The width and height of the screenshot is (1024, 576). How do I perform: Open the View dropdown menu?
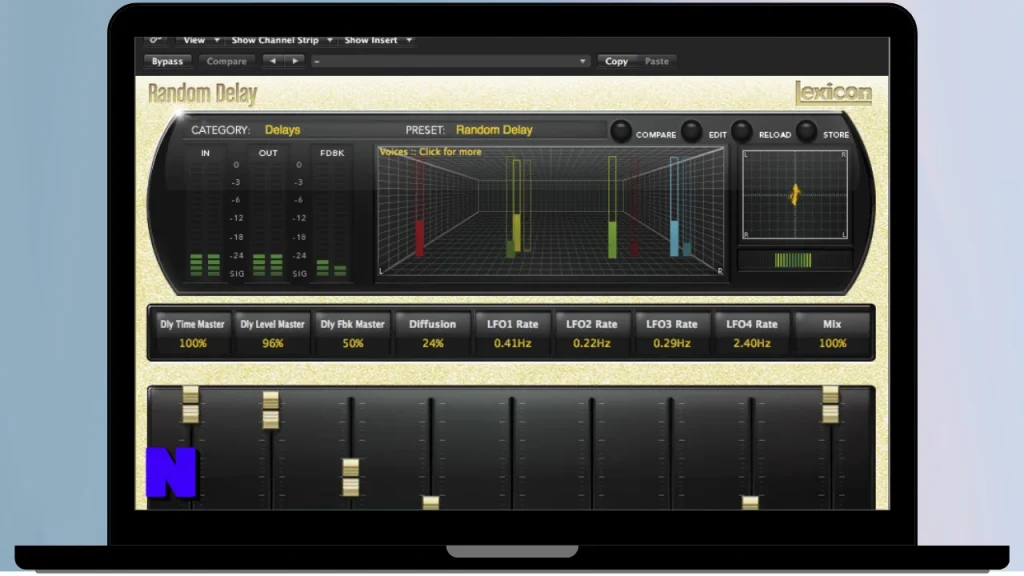click(x=200, y=40)
